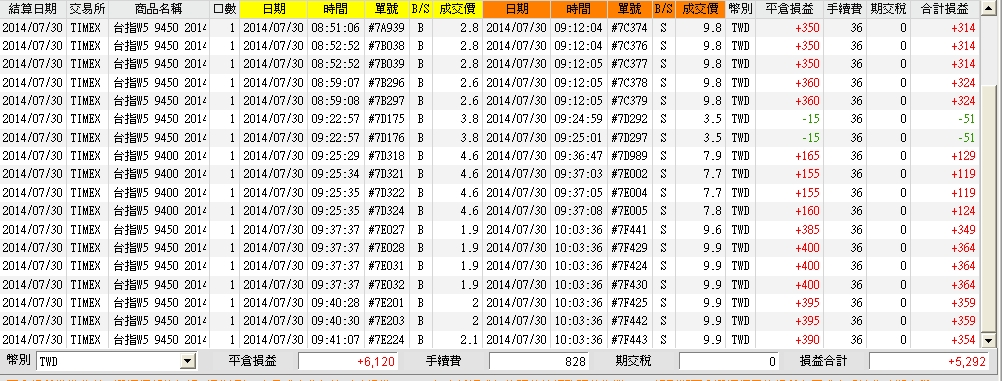1002x381 pixels.
Task: Select the row with order #7A939
Action: [x=489, y=28]
